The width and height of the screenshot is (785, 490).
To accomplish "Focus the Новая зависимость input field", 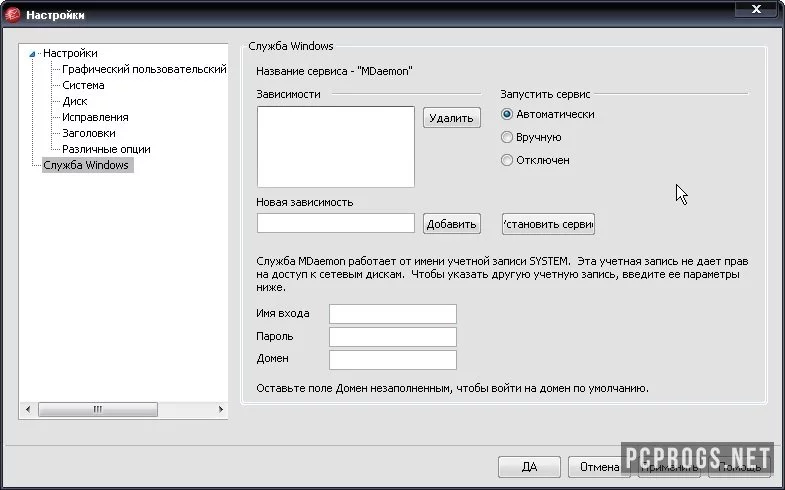I will (336, 223).
